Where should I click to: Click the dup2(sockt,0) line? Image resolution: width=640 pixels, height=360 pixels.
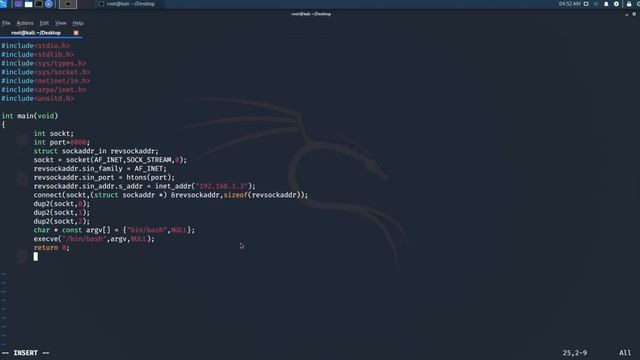point(62,204)
